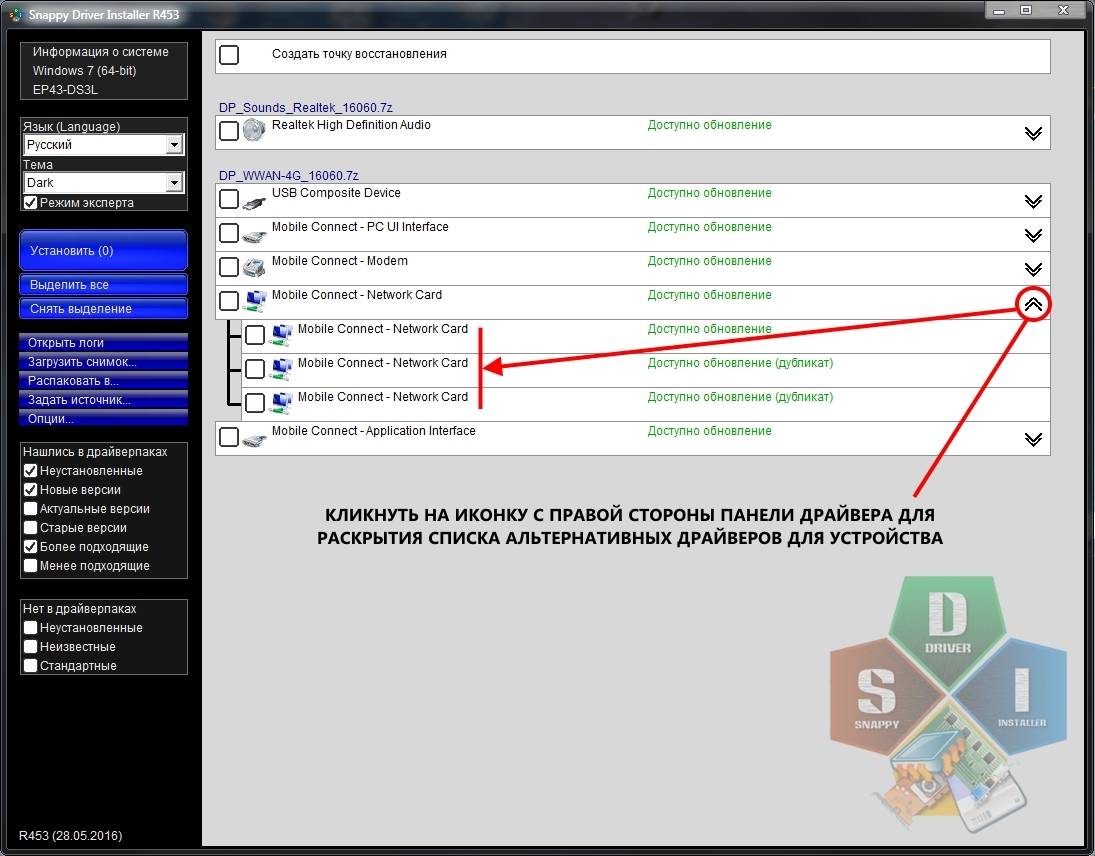The width and height of the screenshot is (1095, 856).
Task: Click the 'Windows 7 (64-bit)' system text
Action: 84,71
